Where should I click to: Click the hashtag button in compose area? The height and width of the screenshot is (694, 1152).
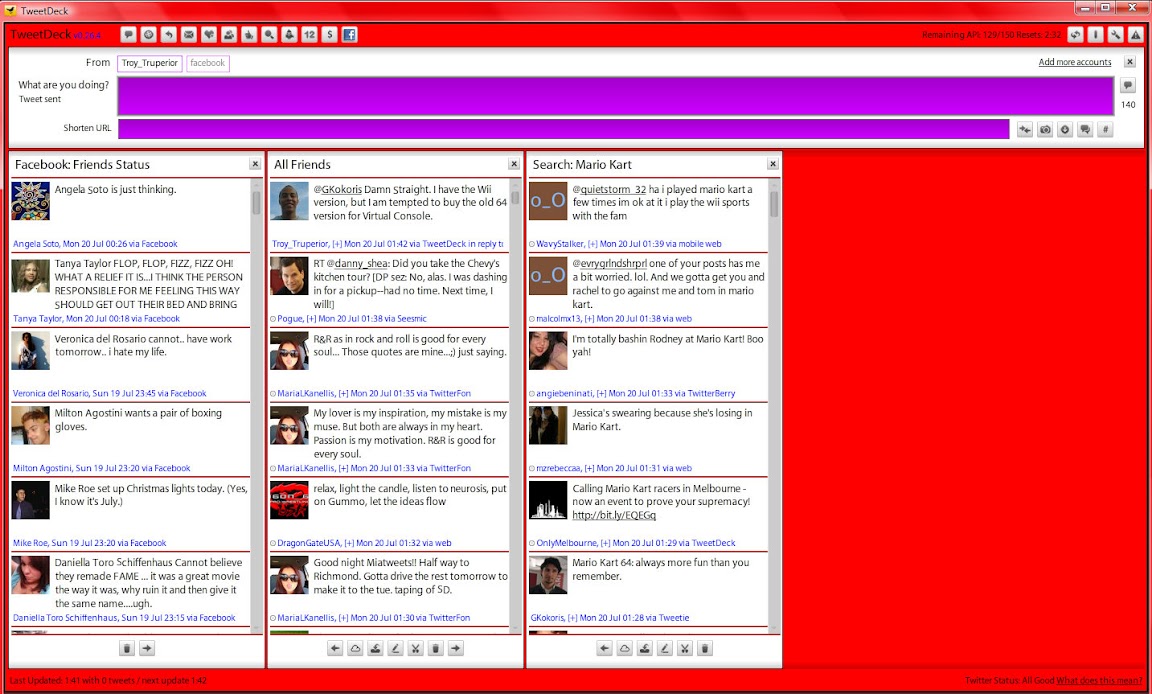[x=1105, y=130]
